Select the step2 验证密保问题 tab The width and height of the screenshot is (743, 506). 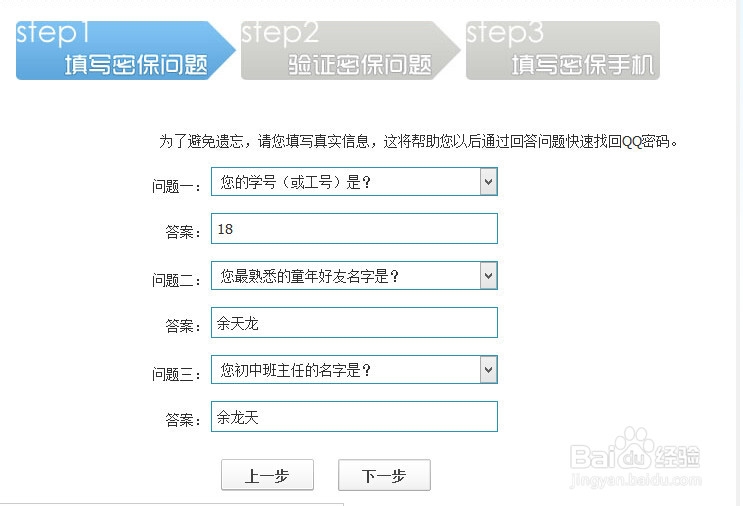point(350,50)
